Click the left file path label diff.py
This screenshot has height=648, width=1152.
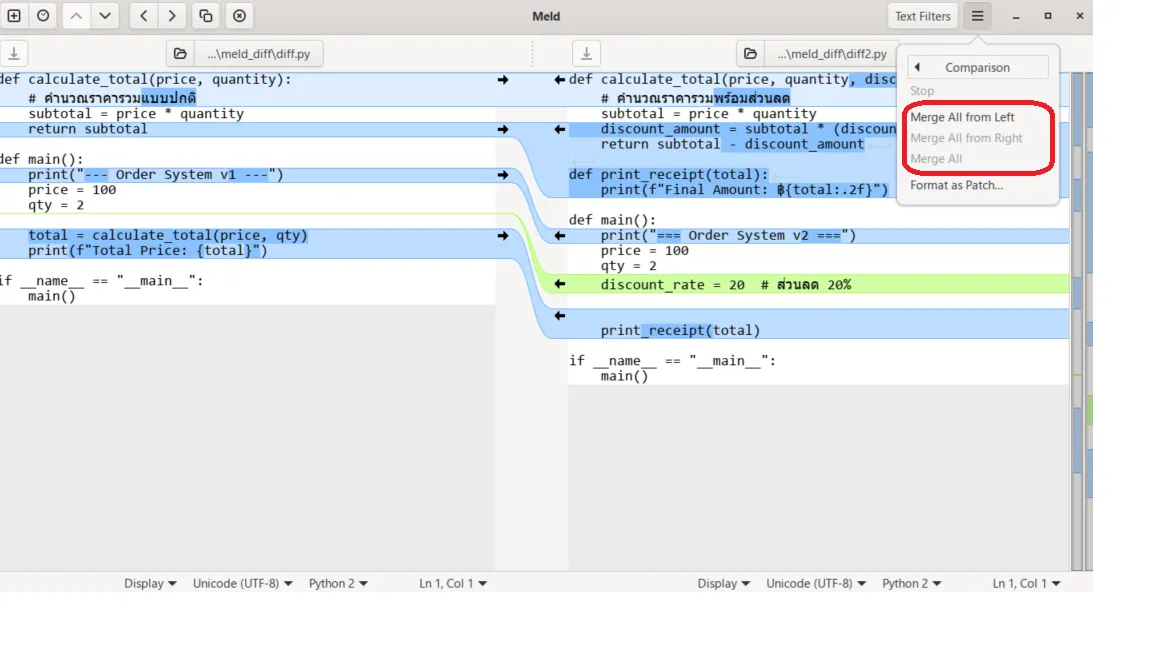(x=259, y=54)
